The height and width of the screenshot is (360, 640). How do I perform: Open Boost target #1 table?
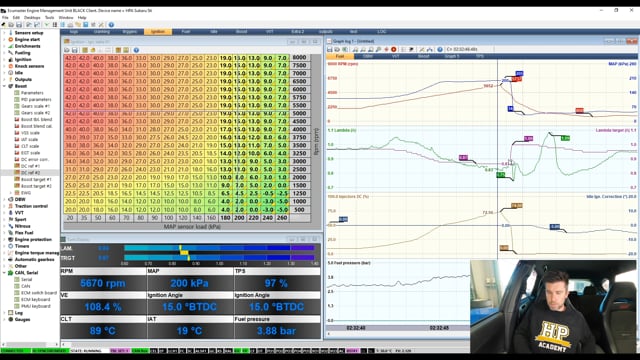tap(36, 180)
